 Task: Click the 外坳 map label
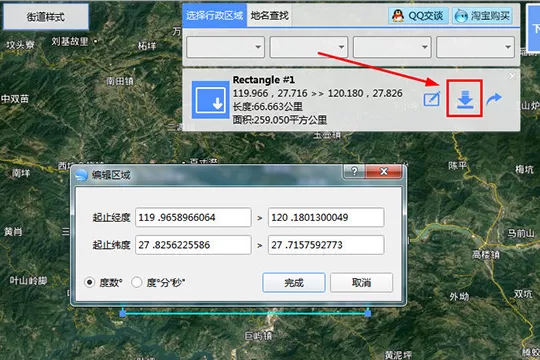[459, 296]
